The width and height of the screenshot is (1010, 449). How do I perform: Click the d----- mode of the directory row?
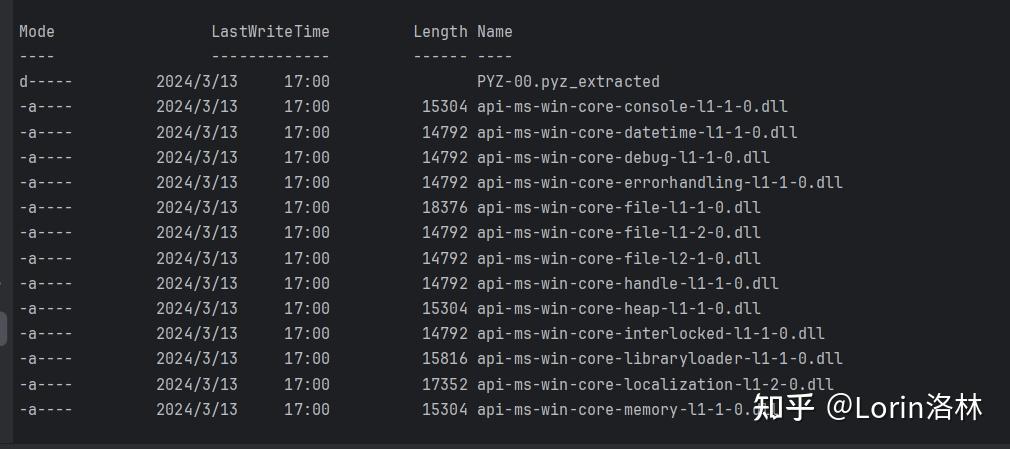click(46, 82)
